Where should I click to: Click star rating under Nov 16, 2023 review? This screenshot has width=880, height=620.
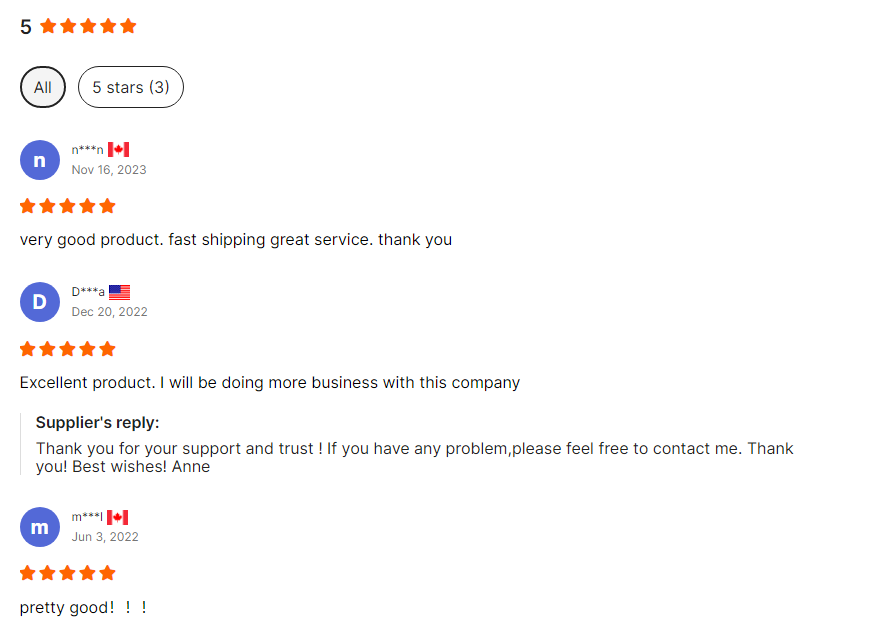coord(68,206)
